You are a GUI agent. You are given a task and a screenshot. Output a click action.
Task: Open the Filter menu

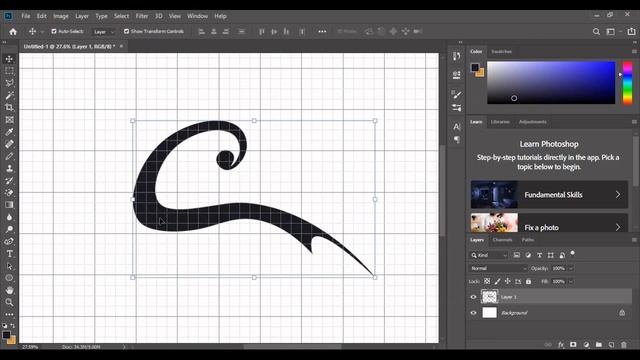click(x=142, y=16)
